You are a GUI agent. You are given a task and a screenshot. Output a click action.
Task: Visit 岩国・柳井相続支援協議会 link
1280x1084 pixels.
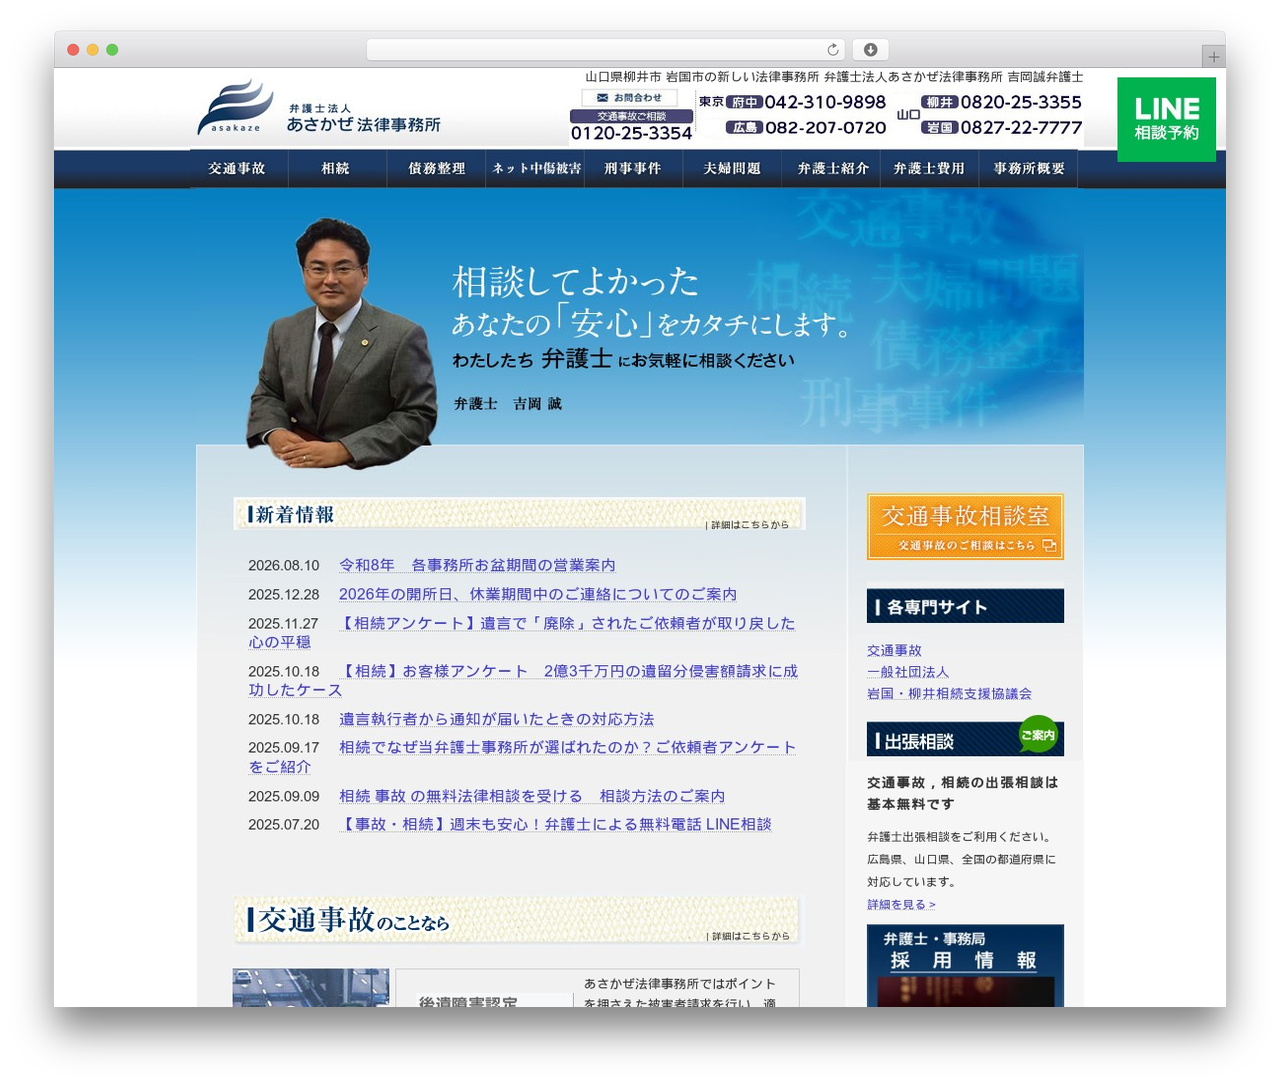tap(949, 694)
